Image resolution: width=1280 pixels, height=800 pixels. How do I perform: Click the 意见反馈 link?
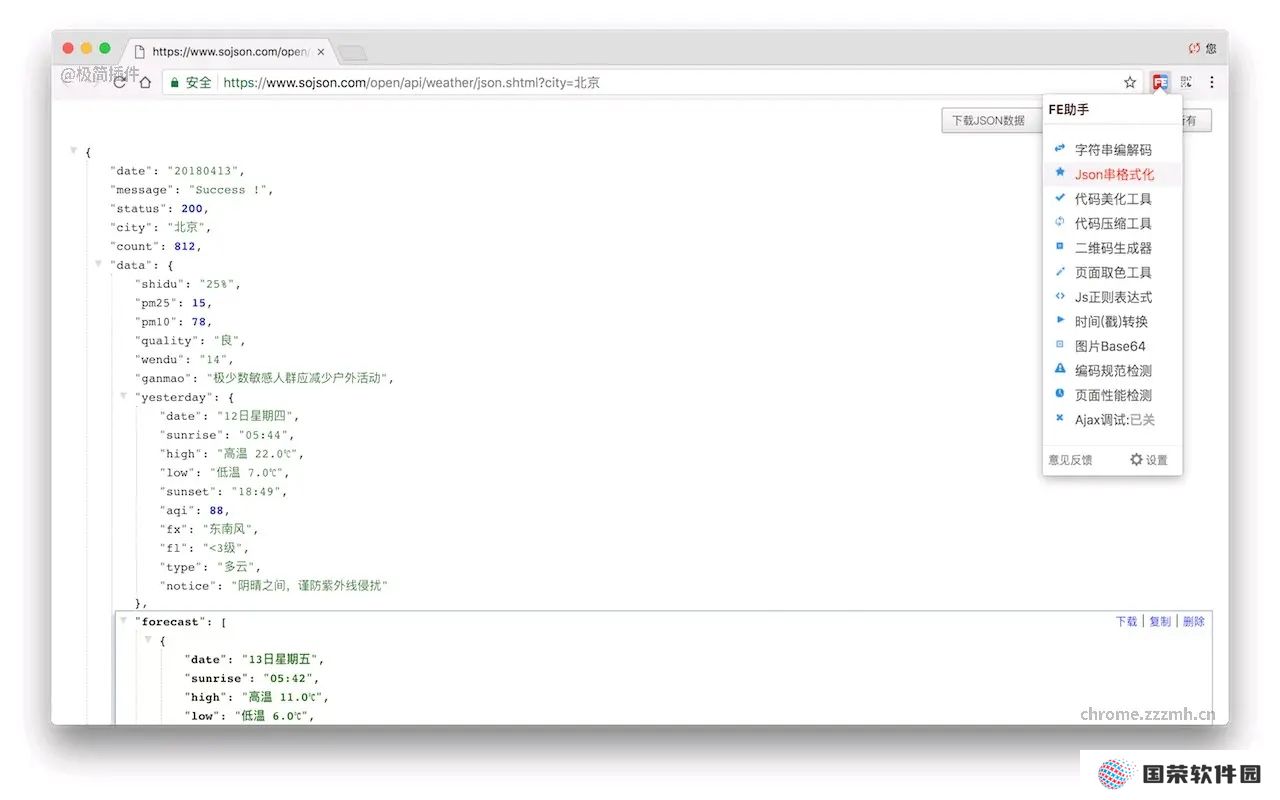tap(1070, 460)
